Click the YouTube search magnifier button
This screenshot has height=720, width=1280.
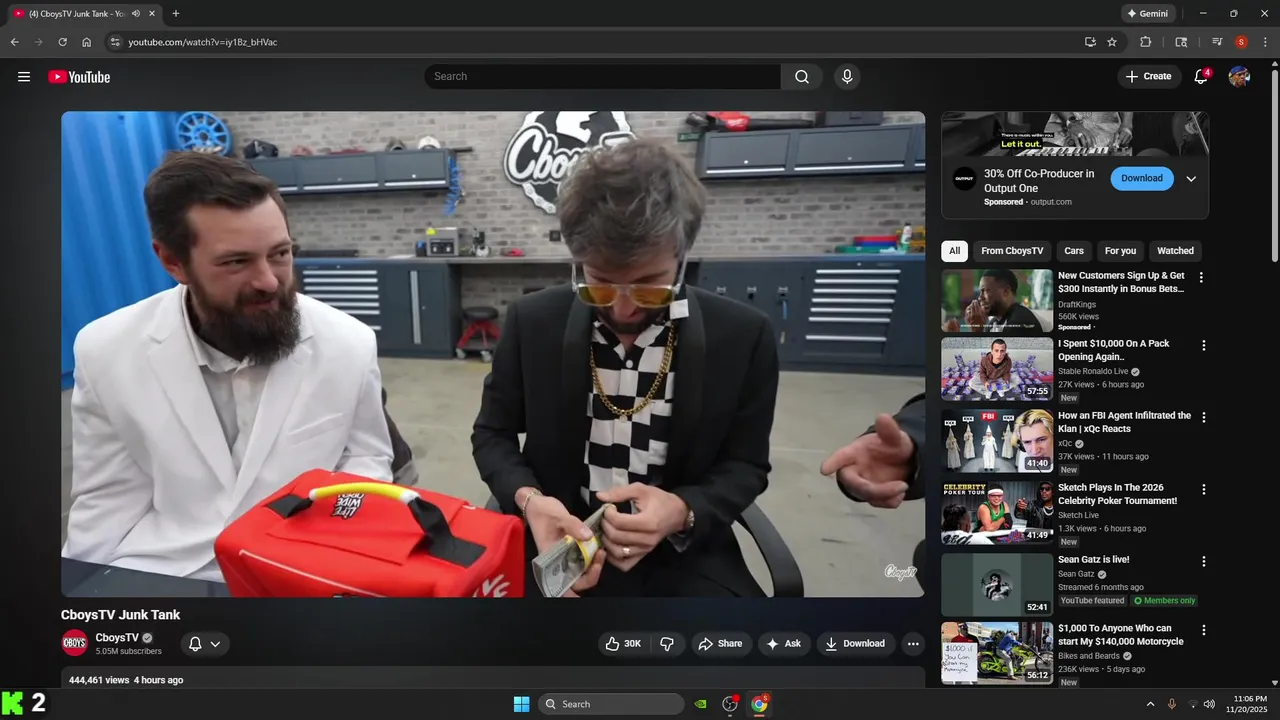click(x=802, y=77)
